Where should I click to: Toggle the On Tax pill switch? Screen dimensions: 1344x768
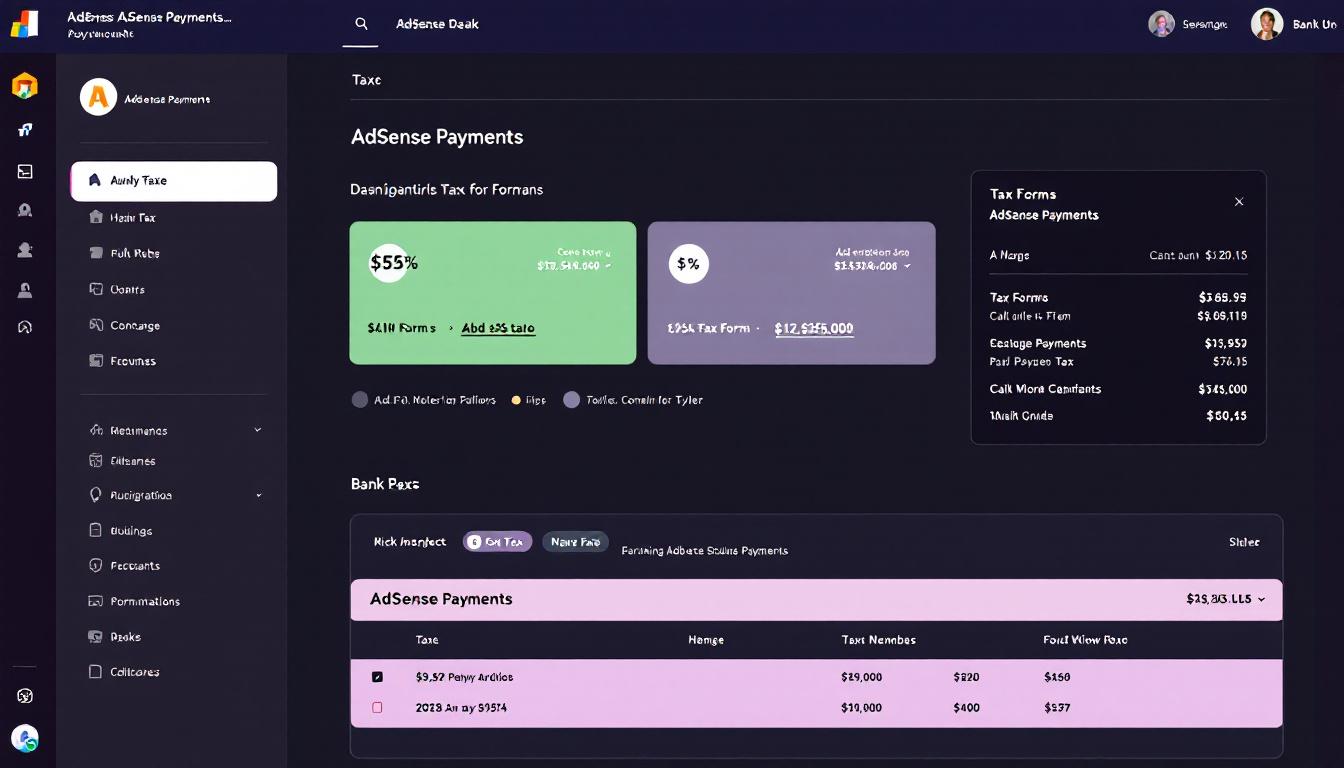coord(497,541)
